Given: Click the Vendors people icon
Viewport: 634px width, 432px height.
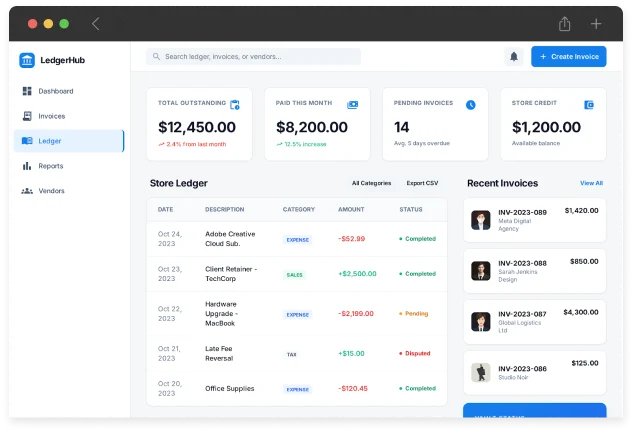Looking at the screenshot, I should [27, 191].
